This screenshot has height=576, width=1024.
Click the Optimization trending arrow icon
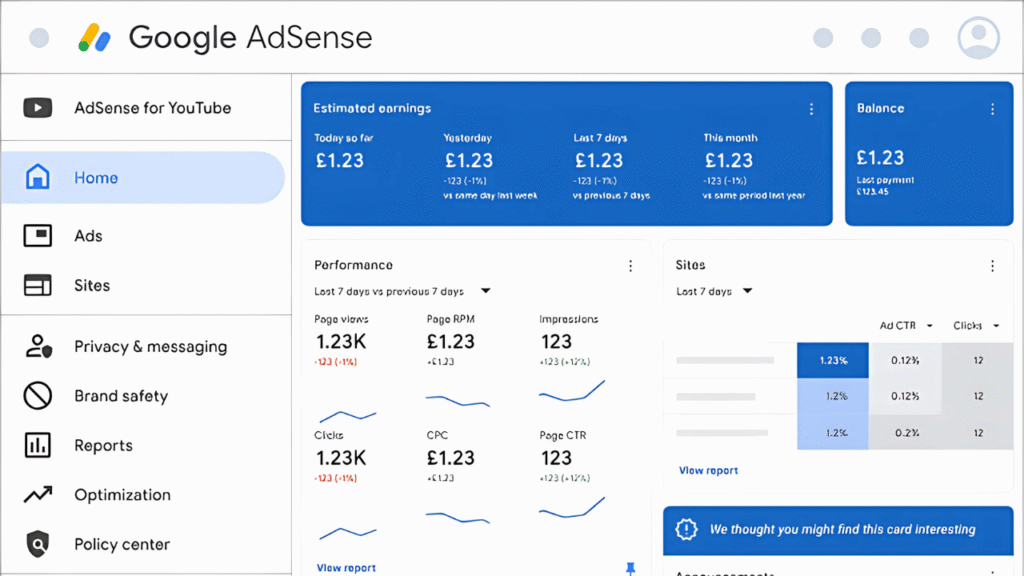38,494
